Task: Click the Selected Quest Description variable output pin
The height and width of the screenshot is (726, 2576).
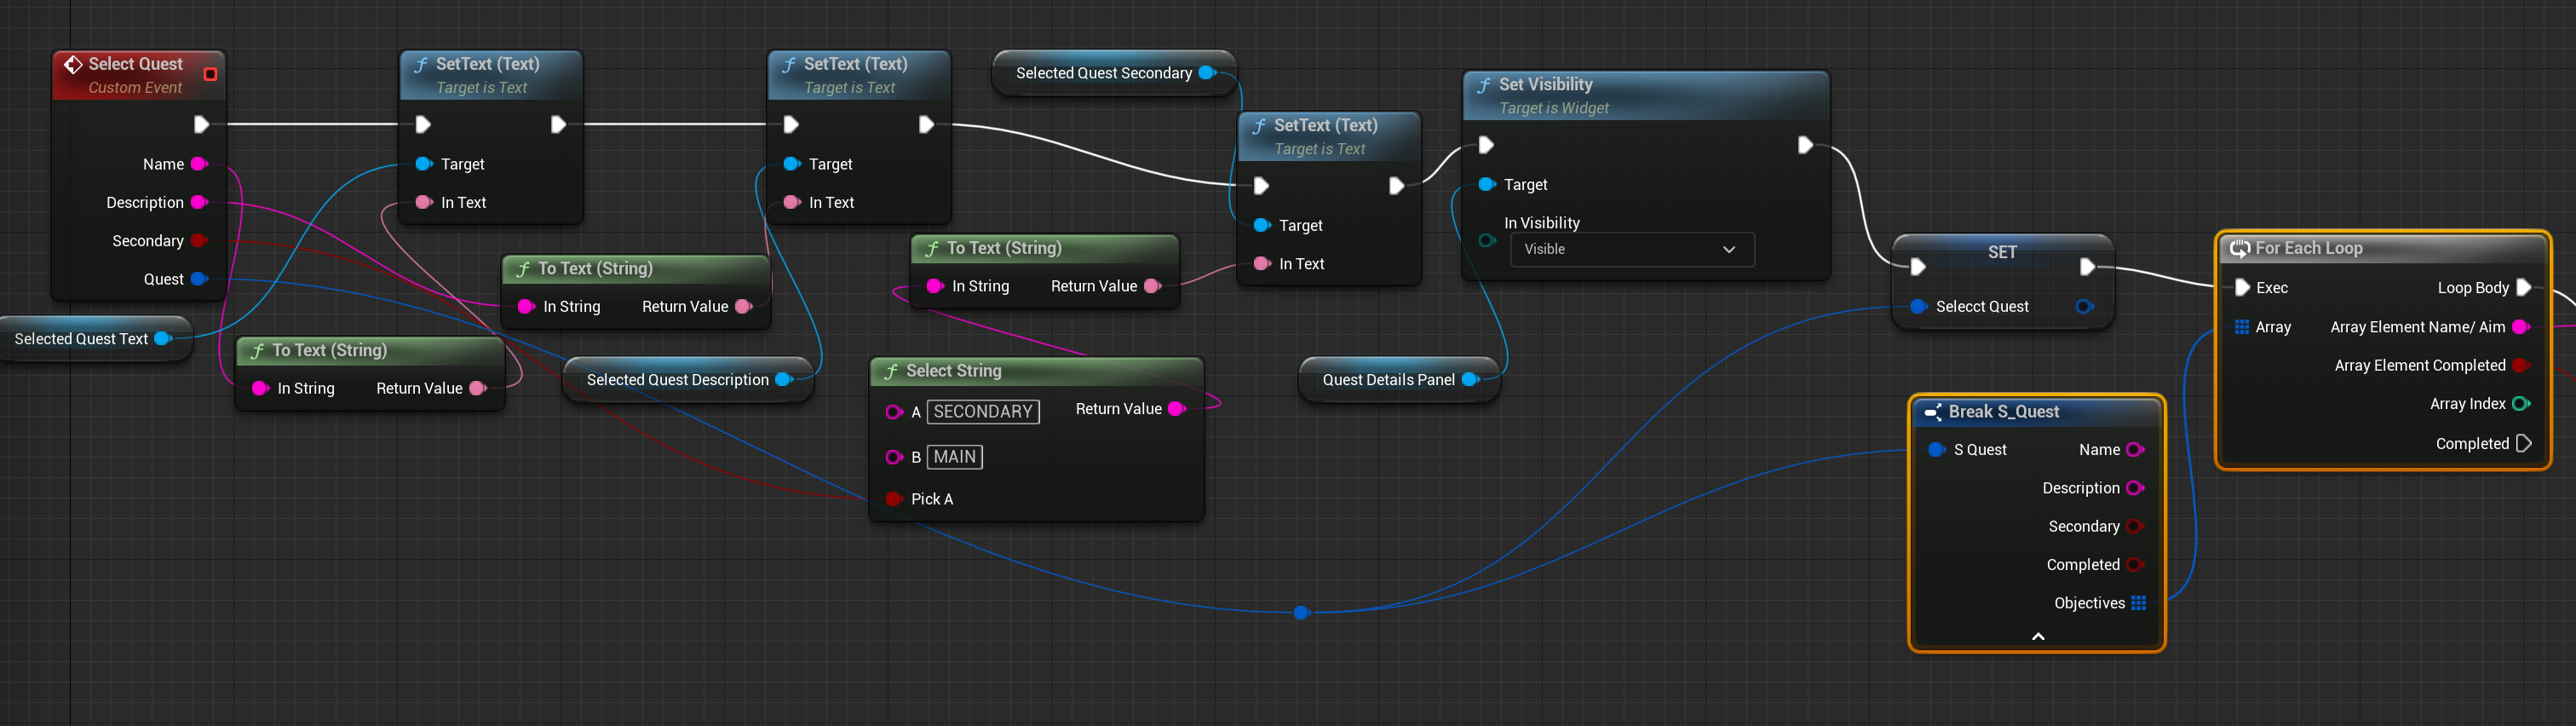Action: click(x=784, y=380)
